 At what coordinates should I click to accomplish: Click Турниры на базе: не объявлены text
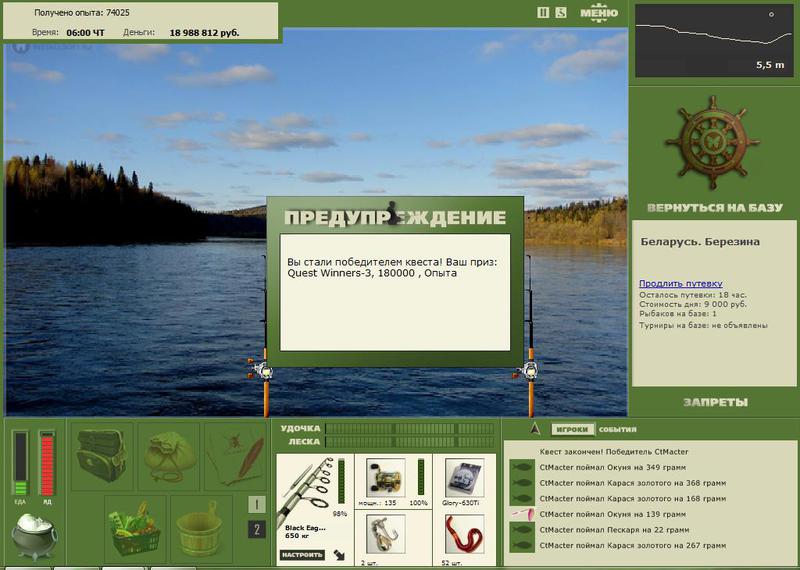pyautogui.click(x=703, y=326)
